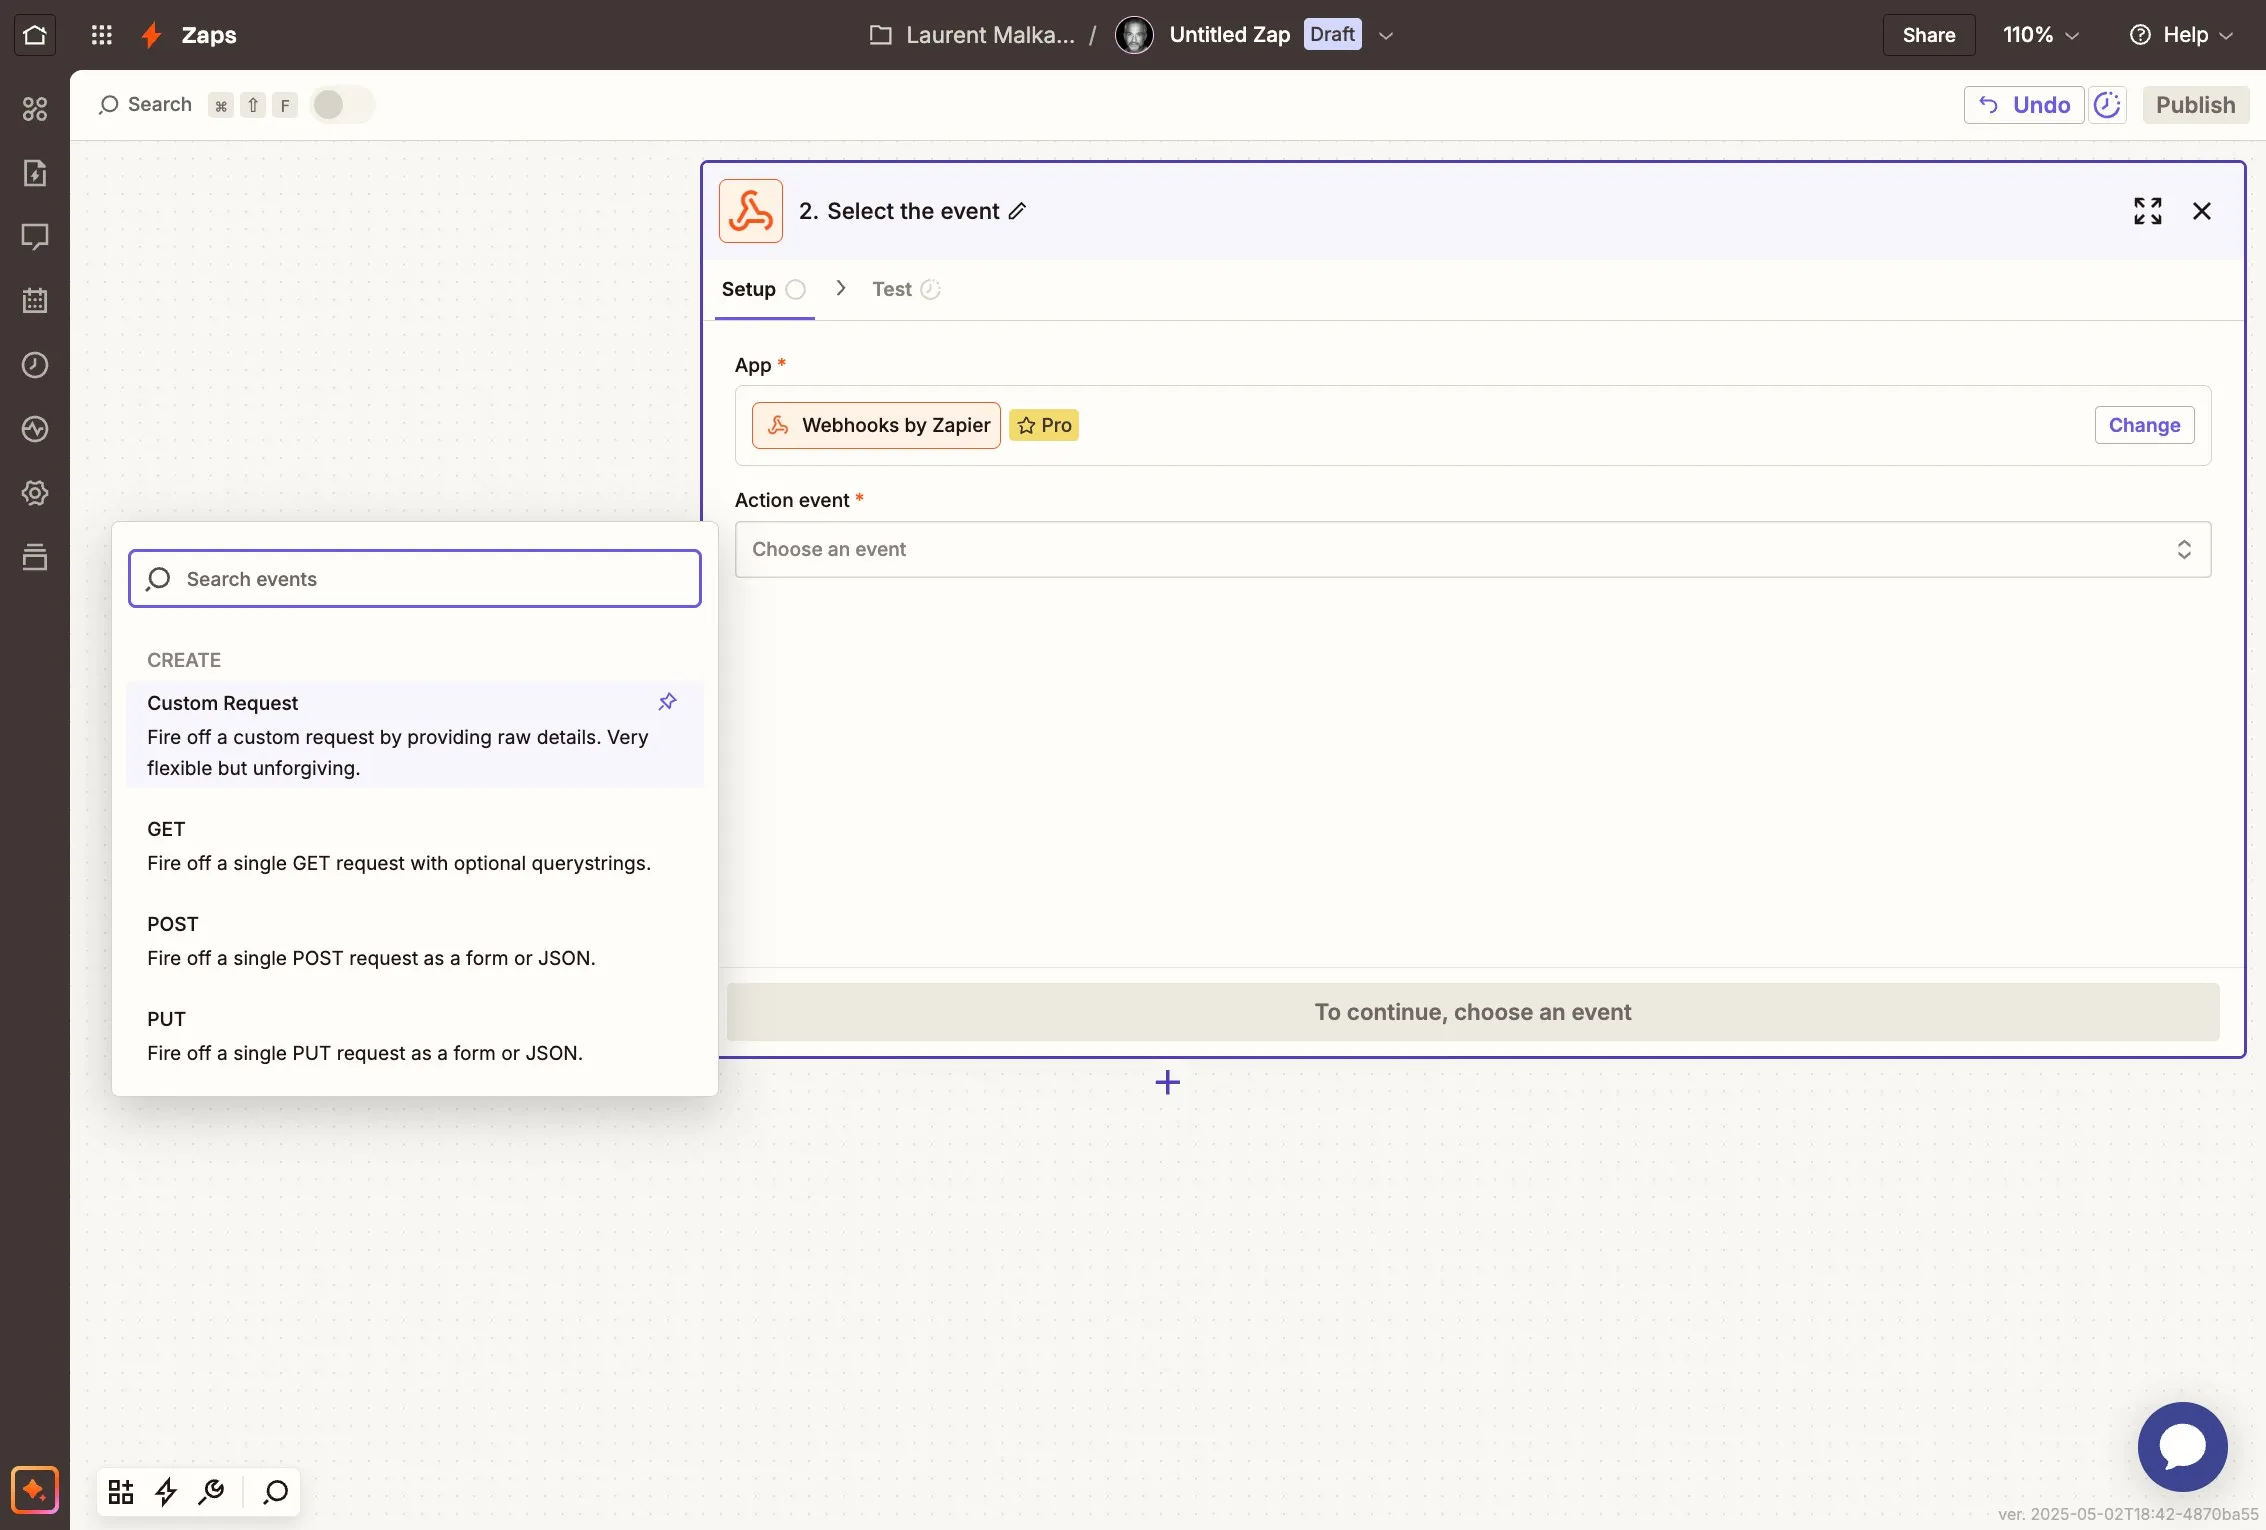This screenshot has width=2266, height=1530.
Task: Open the Zap details file icon in sidebar
Action: [35, 173]
